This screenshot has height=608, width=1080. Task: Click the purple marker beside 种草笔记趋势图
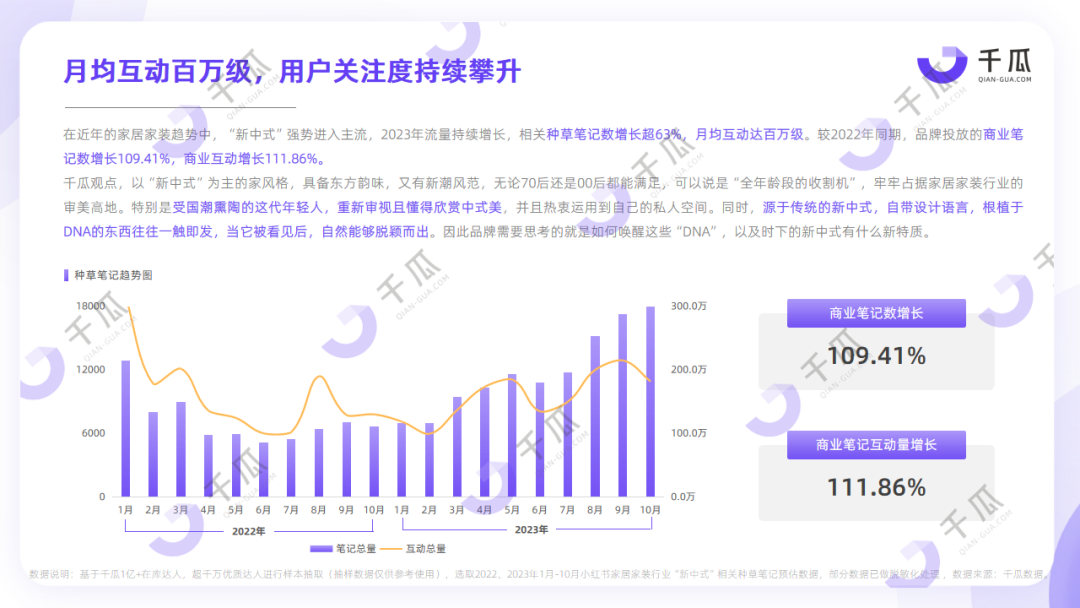(66, 274)
